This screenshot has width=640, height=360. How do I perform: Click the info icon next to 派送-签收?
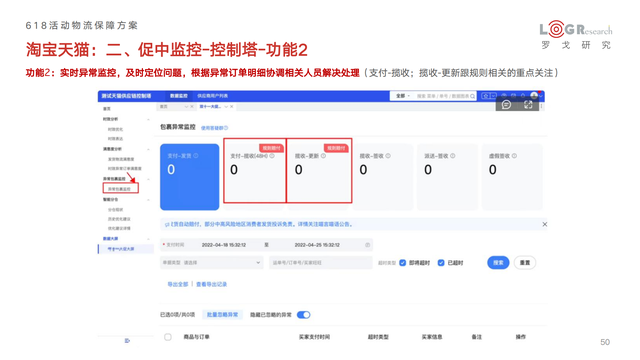click(453, 156)
